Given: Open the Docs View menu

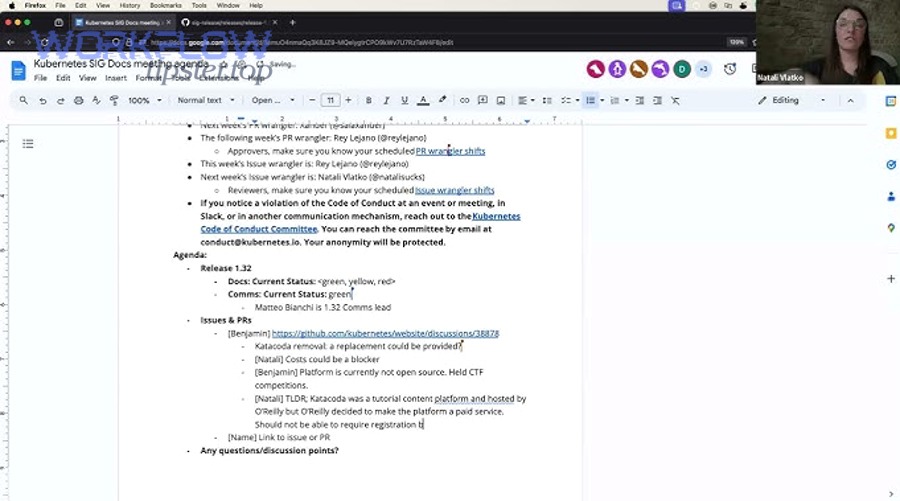Looking at the screenshot, I should (x=87, y=78).
